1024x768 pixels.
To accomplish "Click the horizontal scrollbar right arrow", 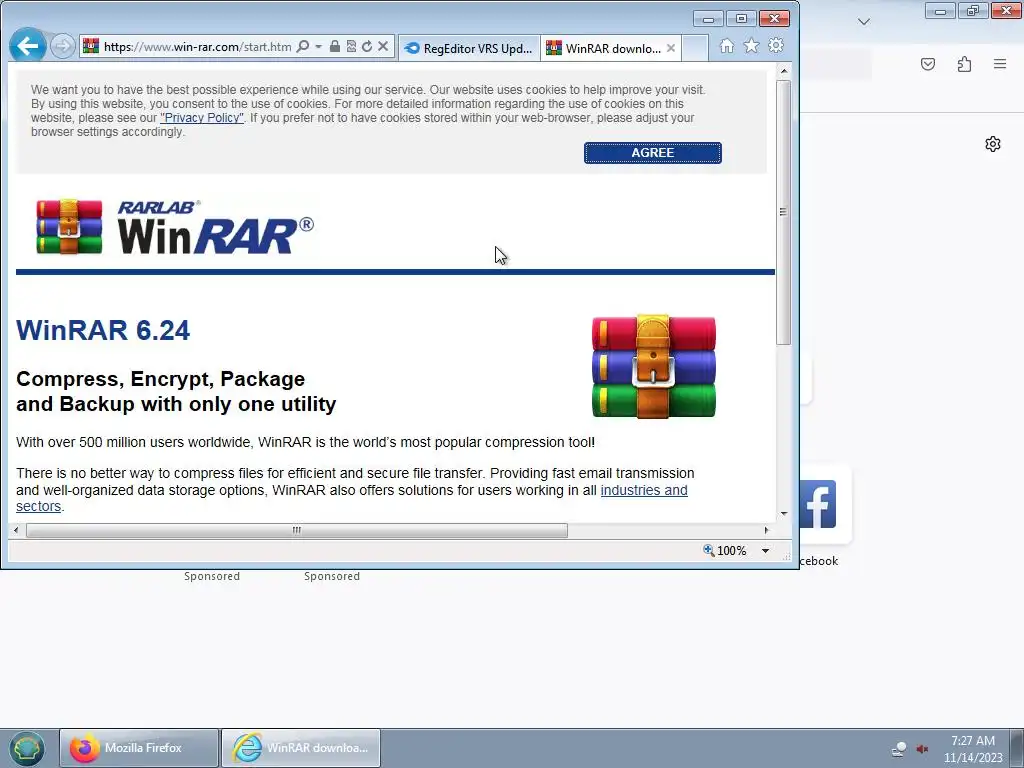I will tap(767, 530).
